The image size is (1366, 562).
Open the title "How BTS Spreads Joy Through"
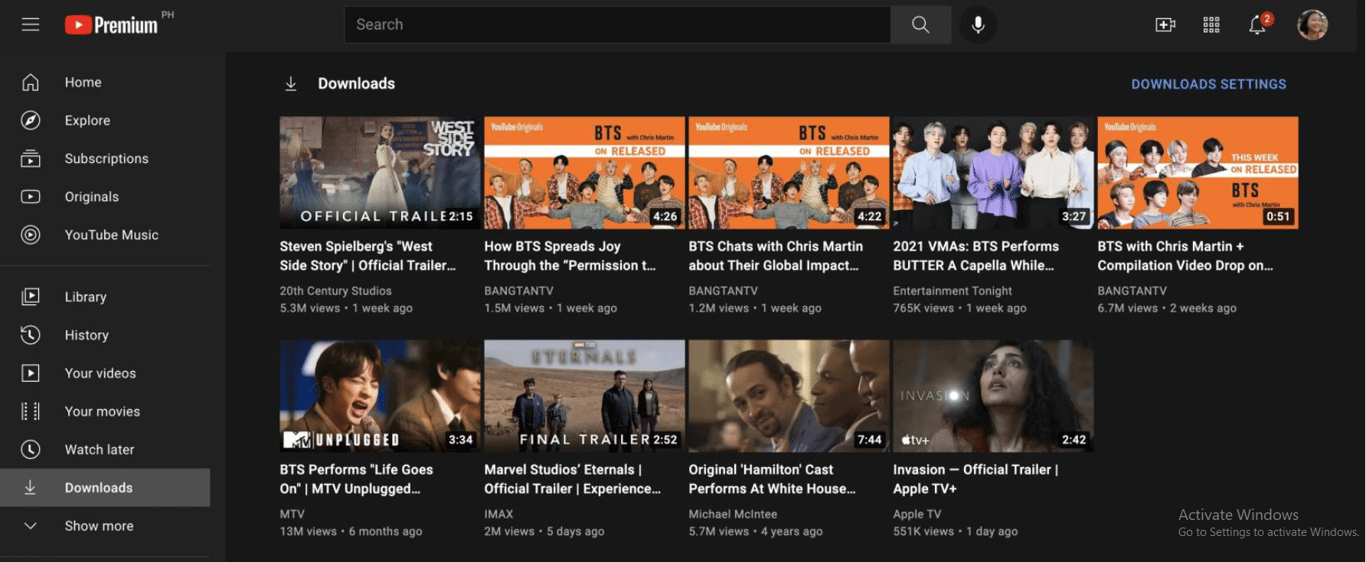point(570,256)
